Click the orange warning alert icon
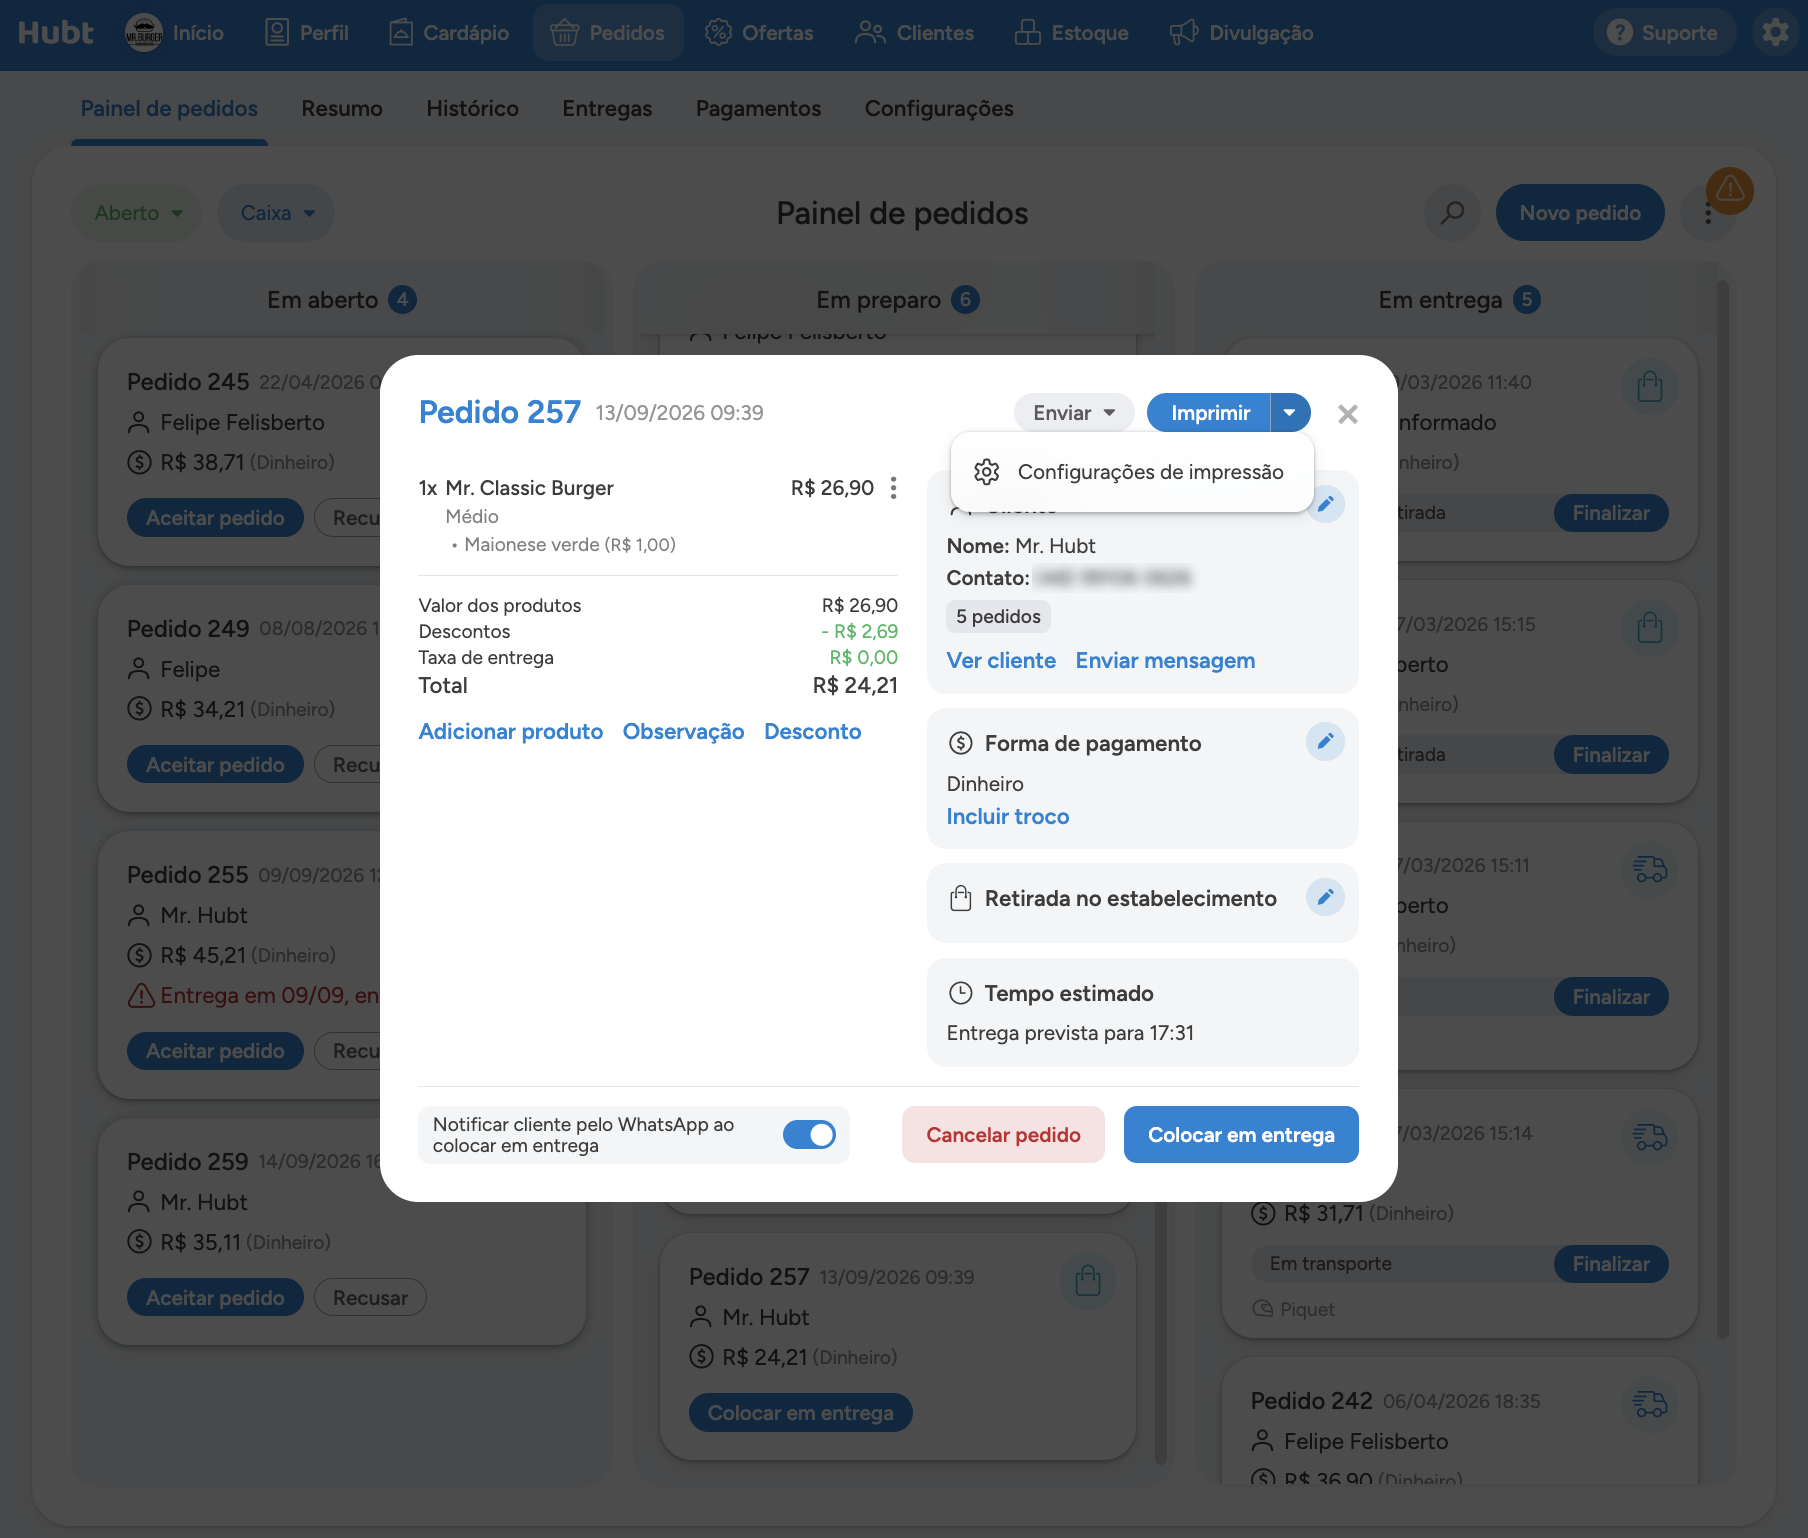This screenshot has width=1808, height=1538. [x=1730, y=190]
